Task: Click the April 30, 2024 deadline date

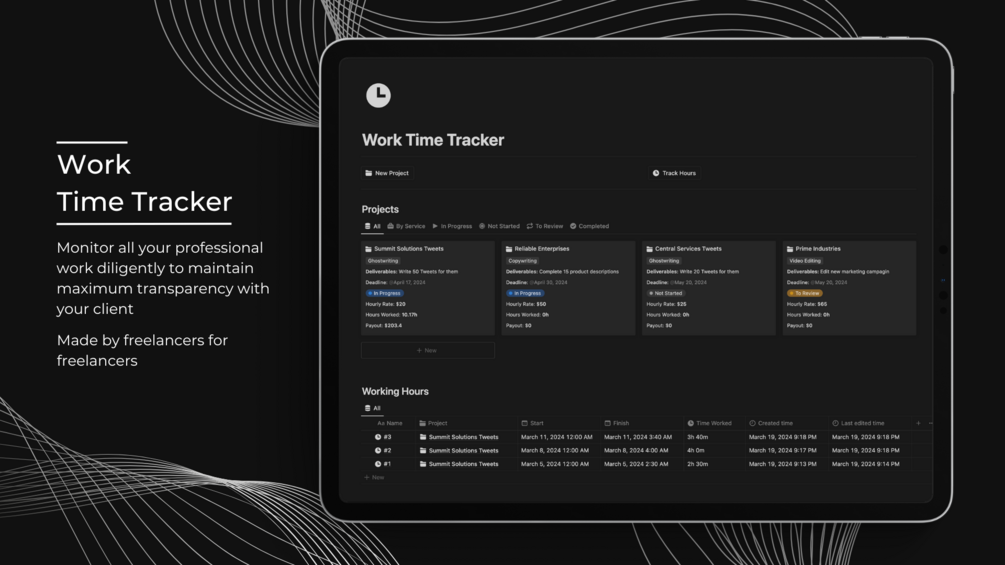Action: [549, 282]
